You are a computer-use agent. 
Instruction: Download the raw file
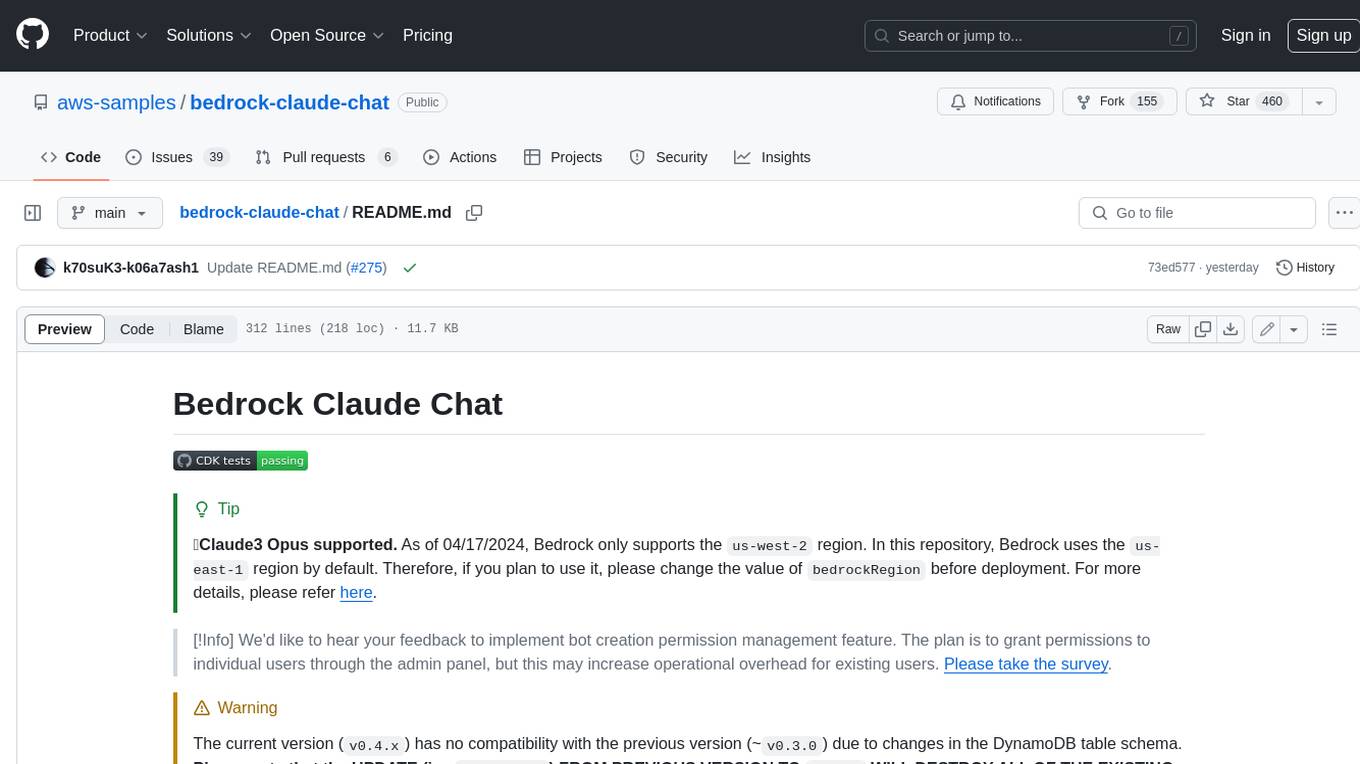1231,329
